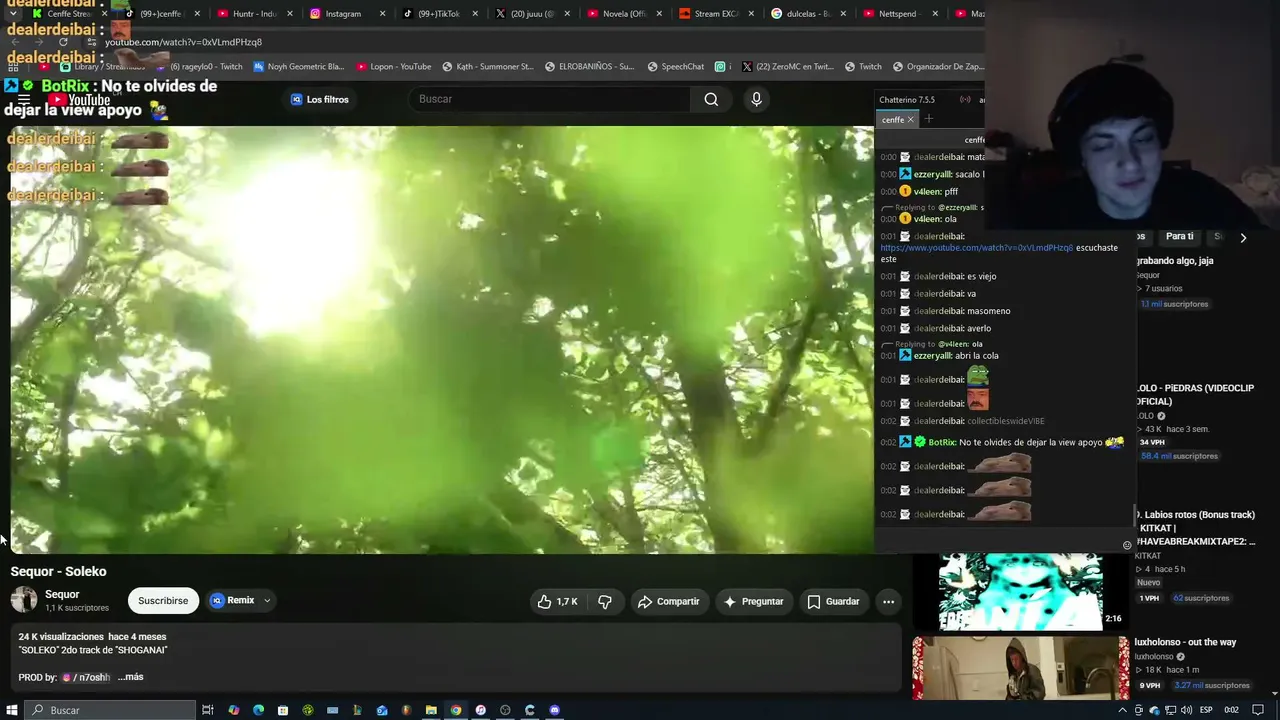Screen dimensions: 1280x720
Task: Show hidden system tray icons
Action: [1122, 710]
